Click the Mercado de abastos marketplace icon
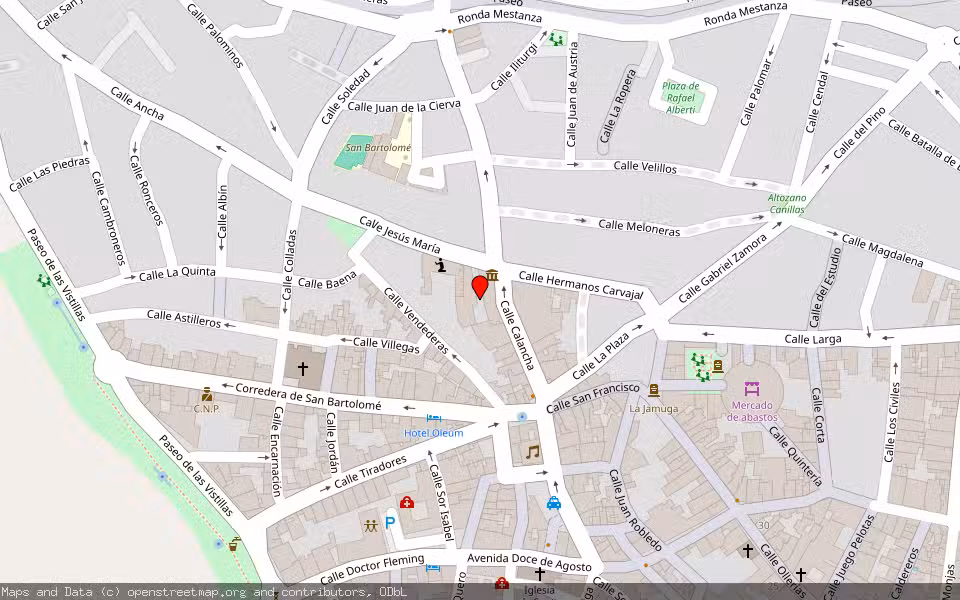This screenshot has width=960, height=600. tap(752, 388)
